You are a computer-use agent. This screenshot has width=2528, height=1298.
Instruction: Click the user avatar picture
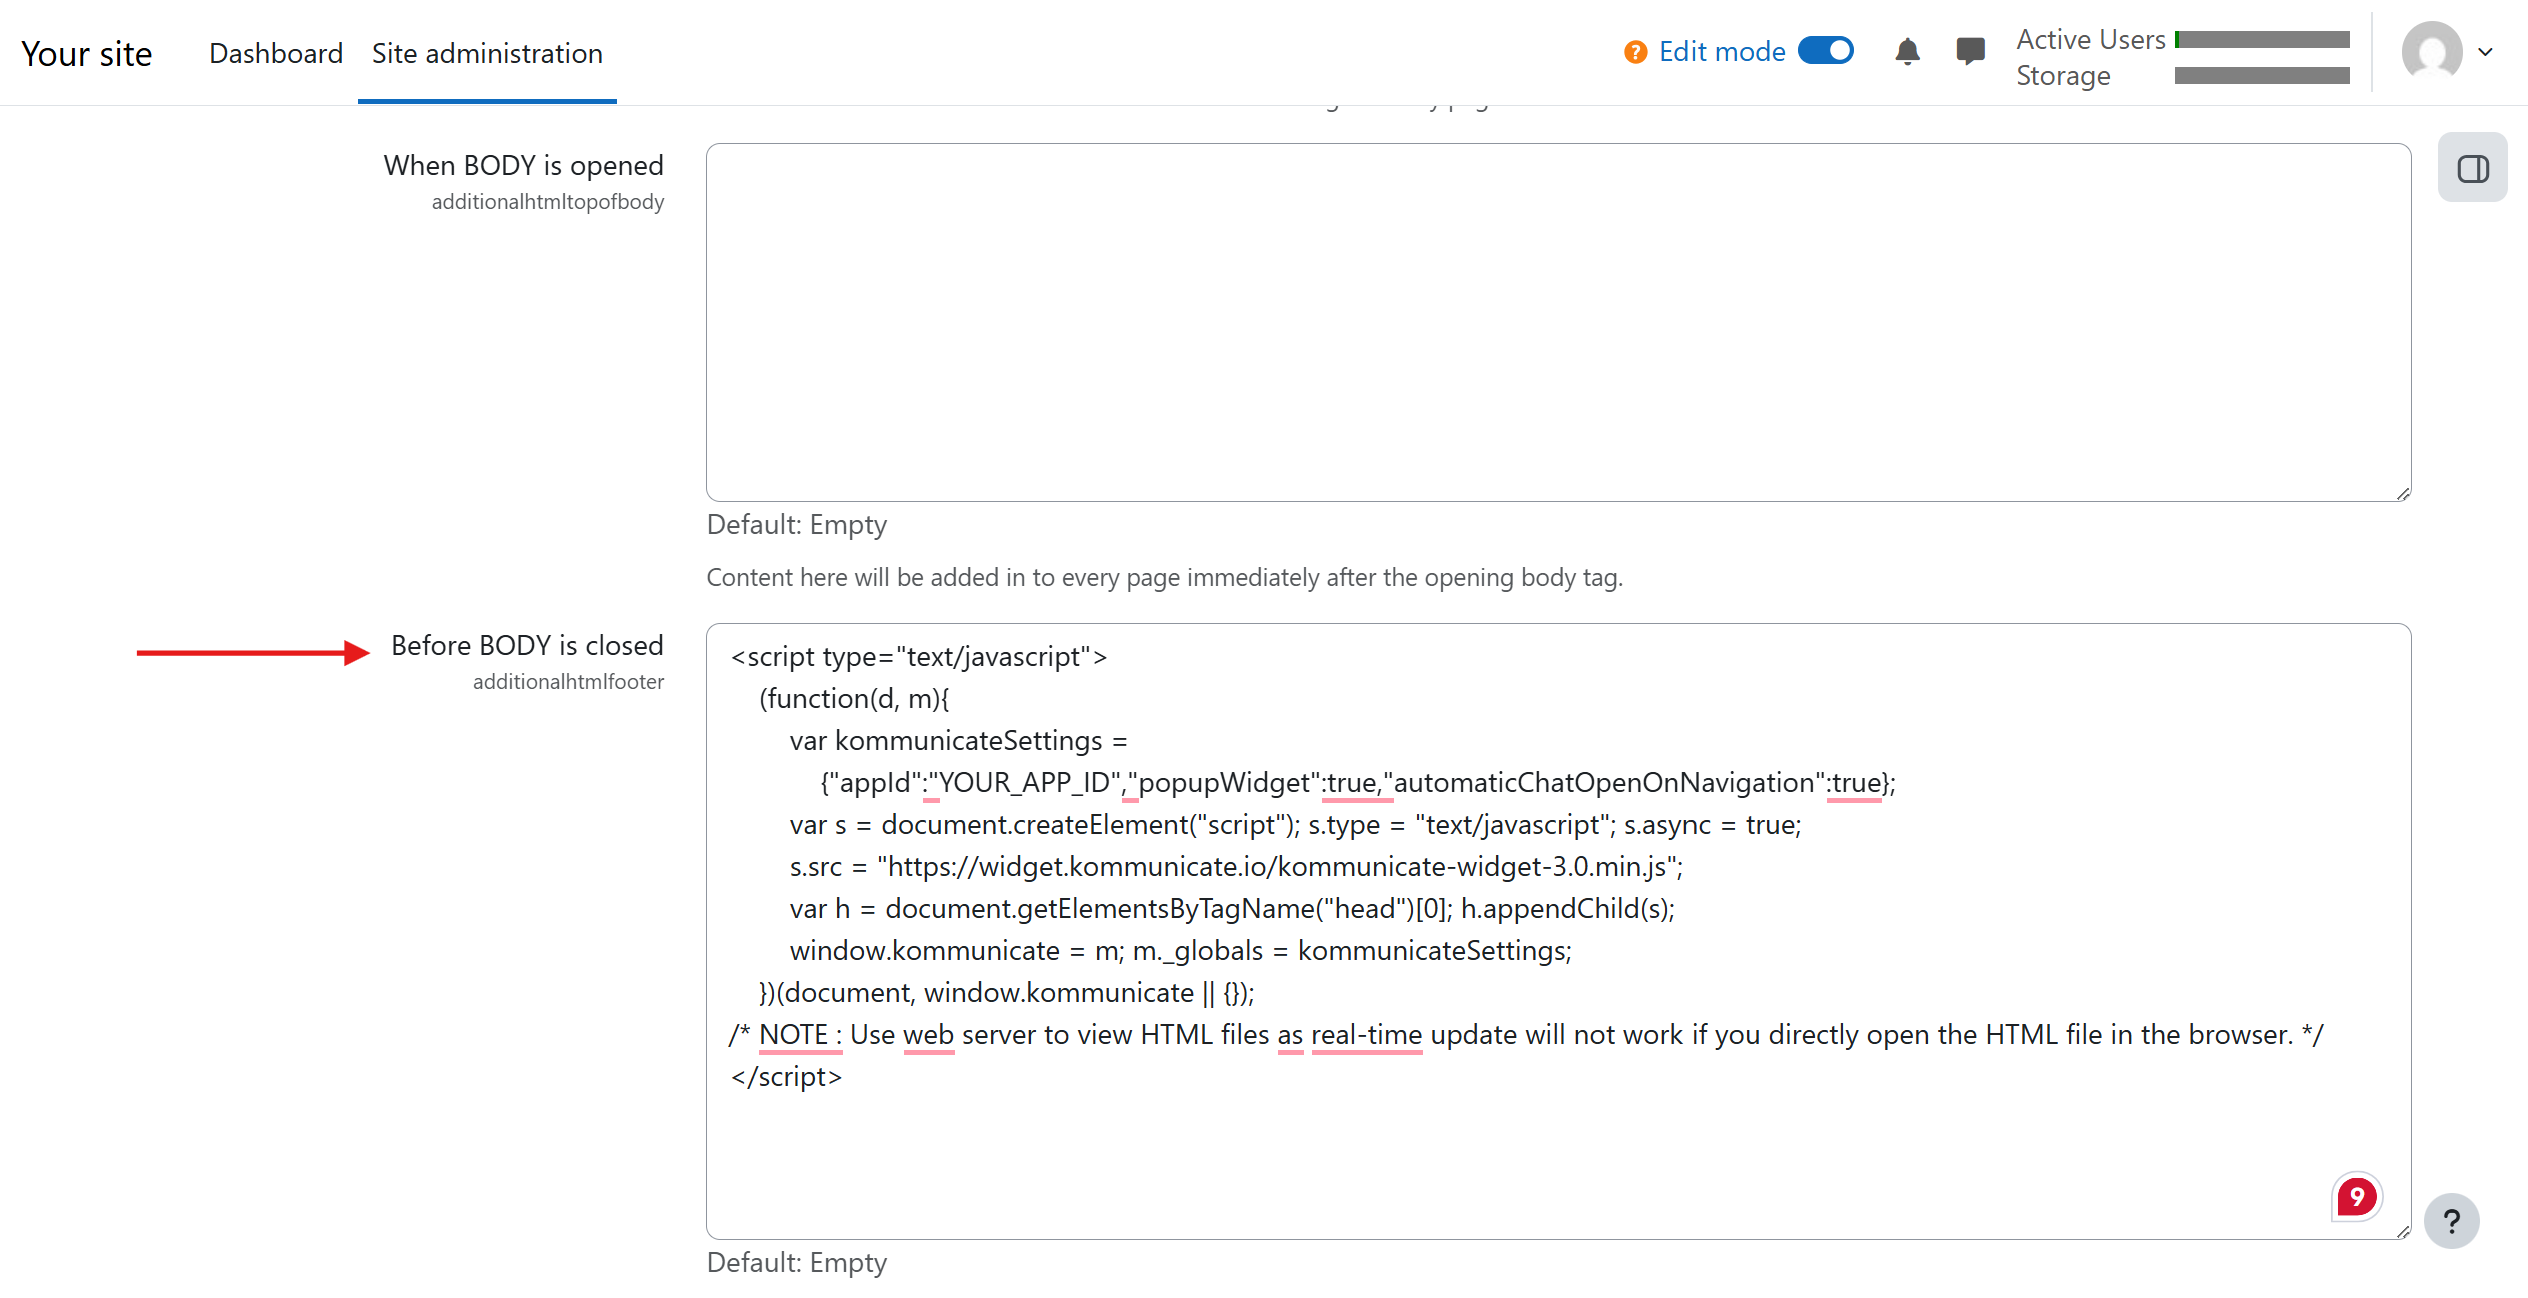pos(2432,51)
